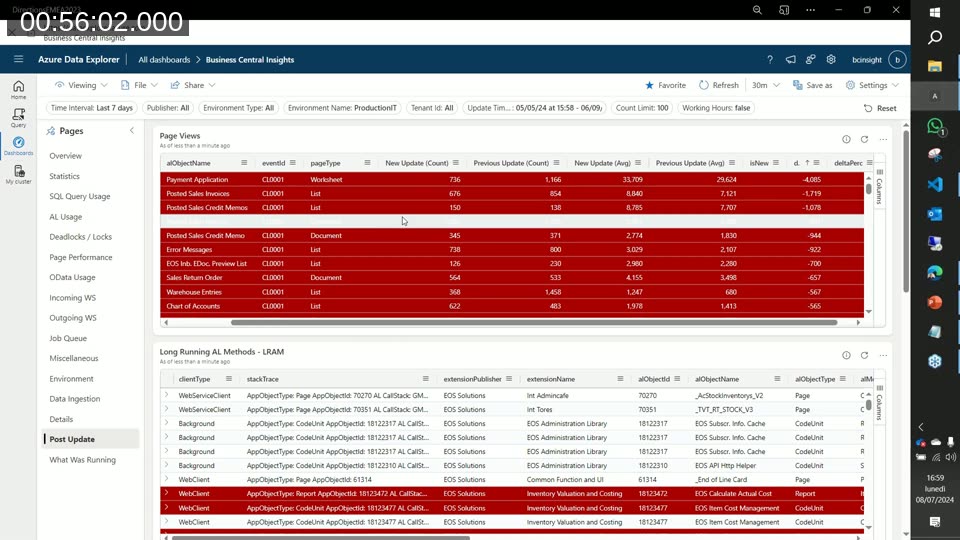Open pageType column menu

367,163
